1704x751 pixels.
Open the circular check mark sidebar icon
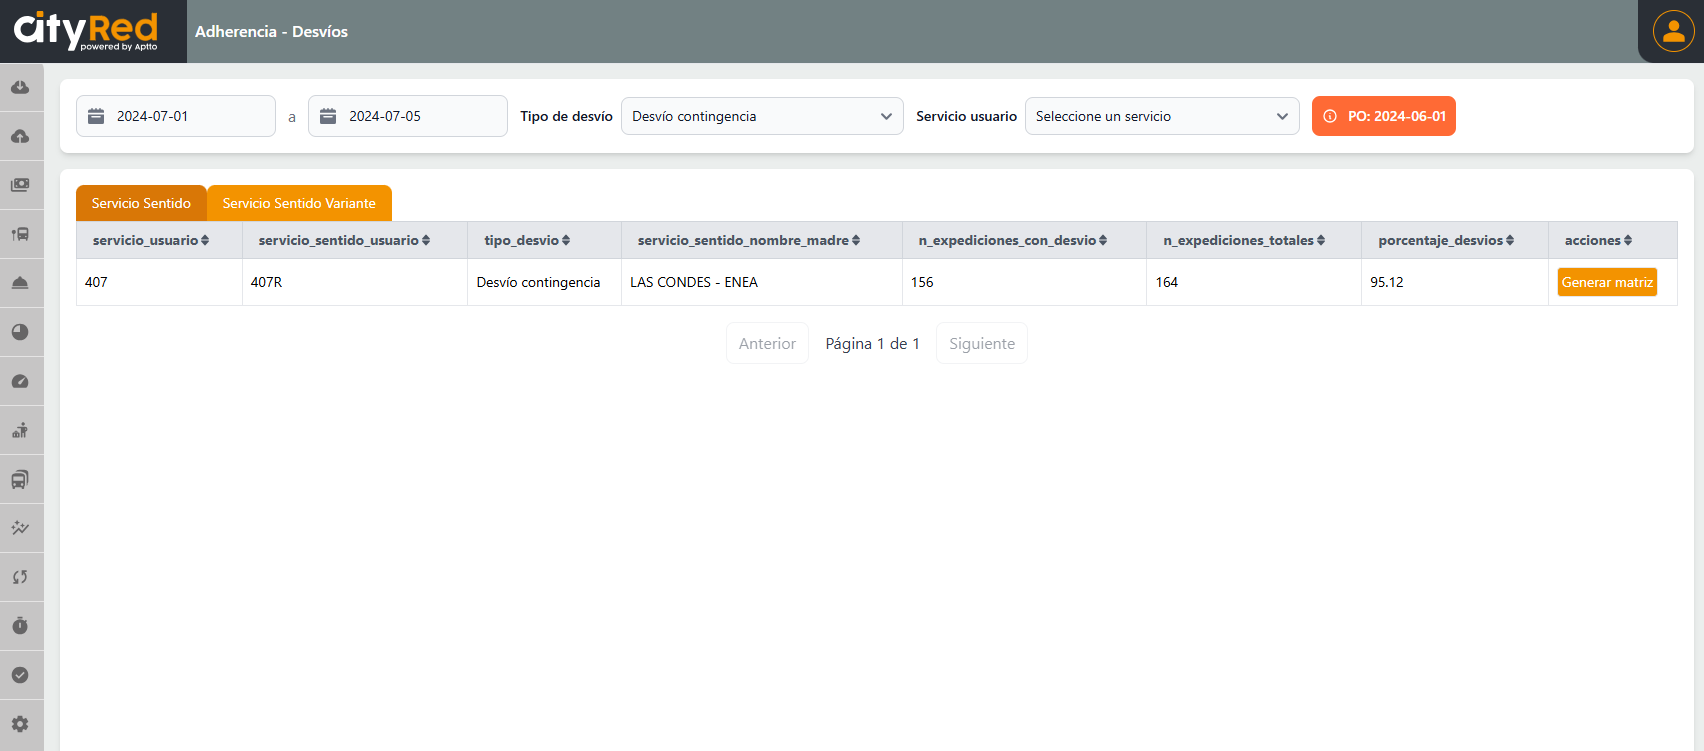click(x=20, y=675)
